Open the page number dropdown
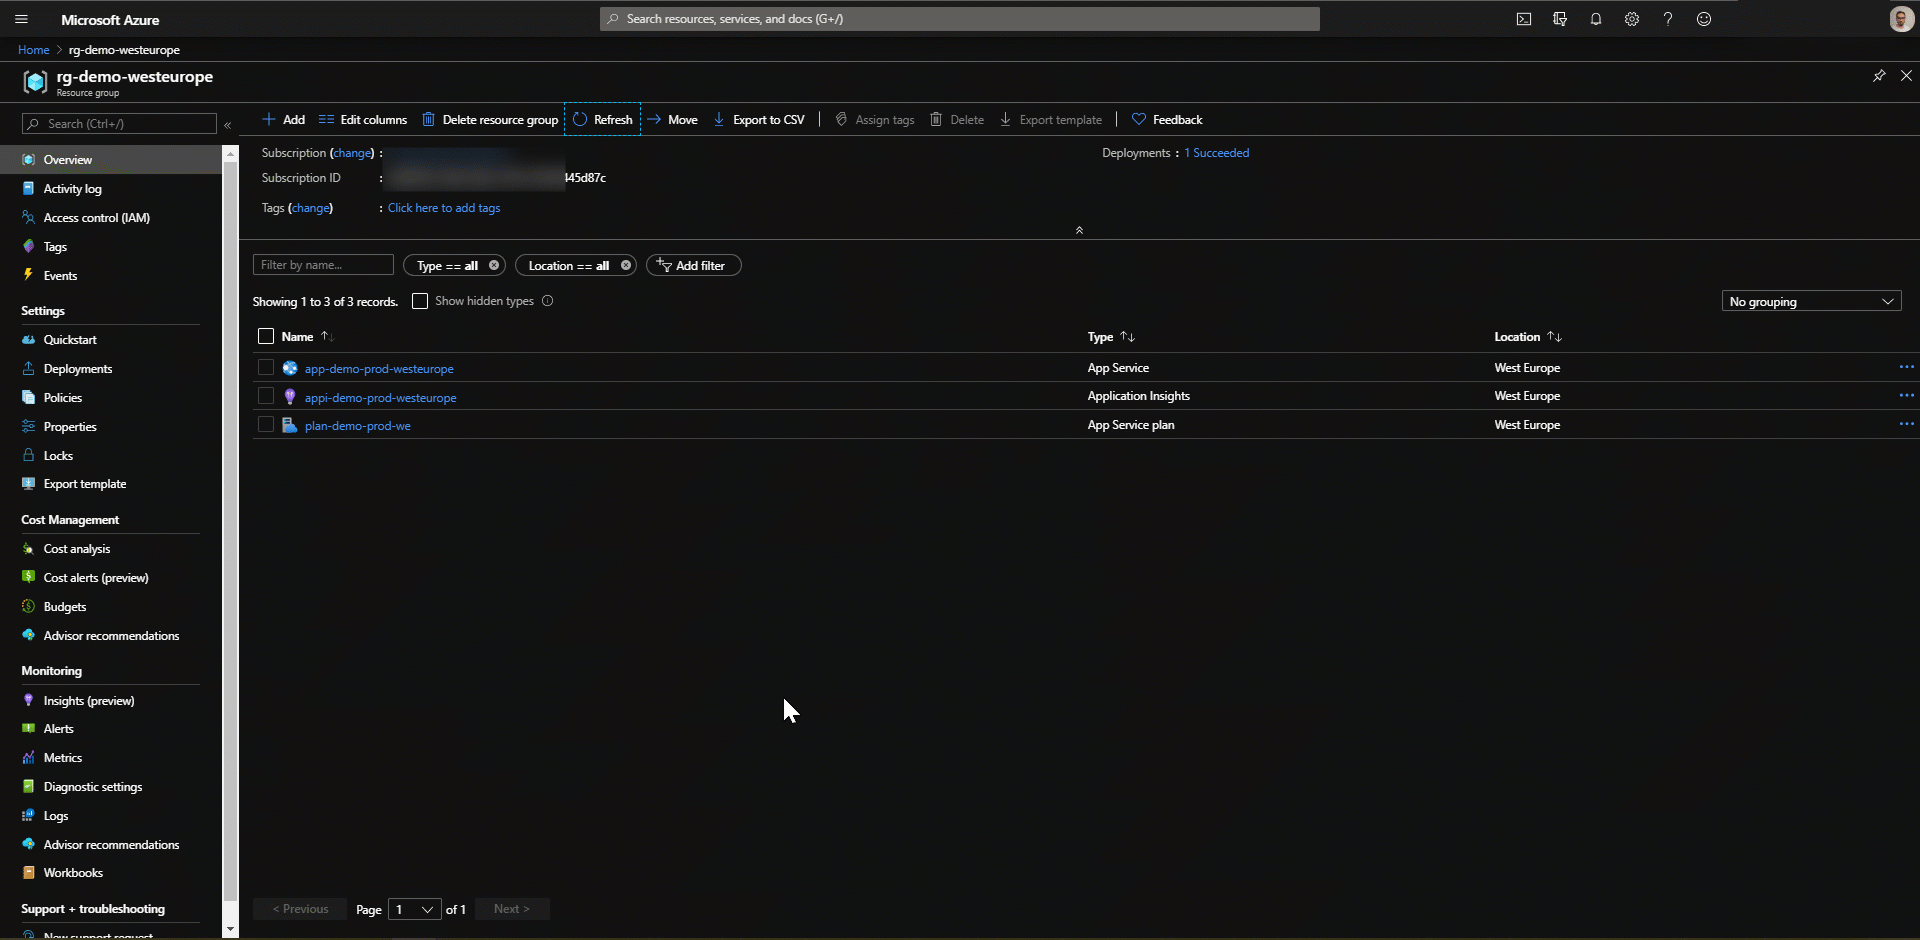The height and width of the screenshot is (940, 1920). tap(414, 909)
